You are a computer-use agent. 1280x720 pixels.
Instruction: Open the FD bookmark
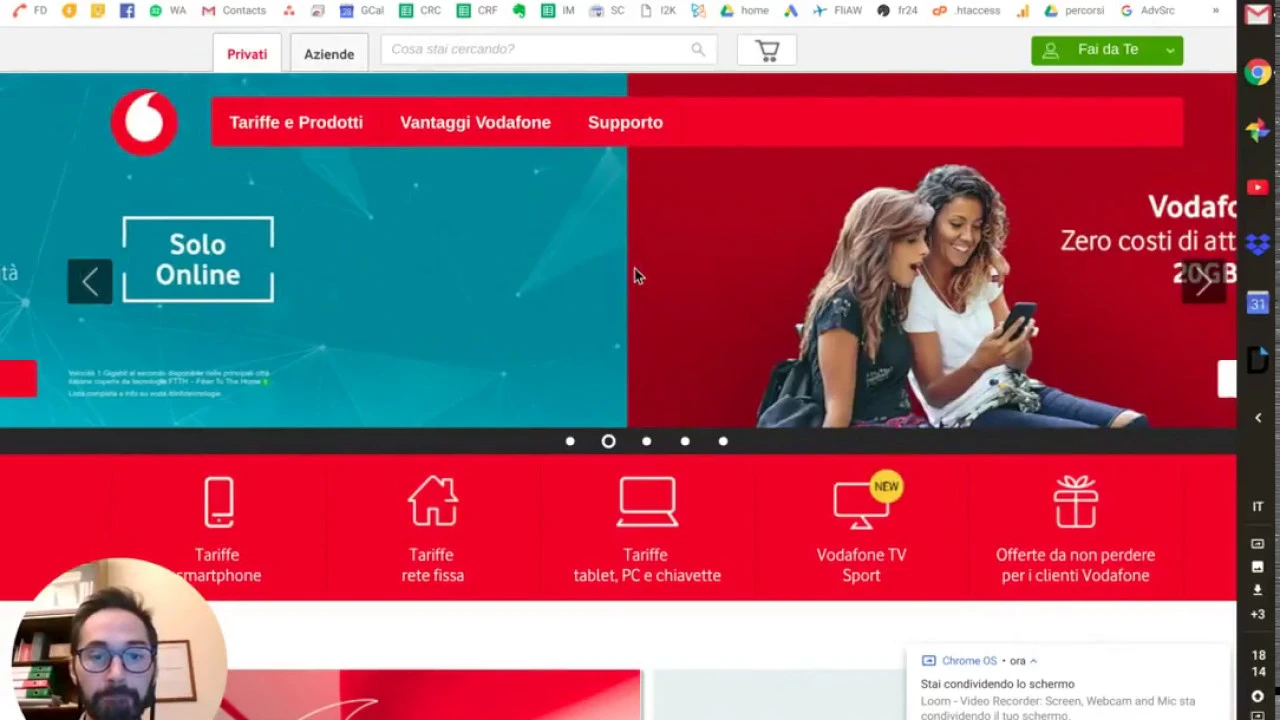pyautogui.click(x=30, y=10)
